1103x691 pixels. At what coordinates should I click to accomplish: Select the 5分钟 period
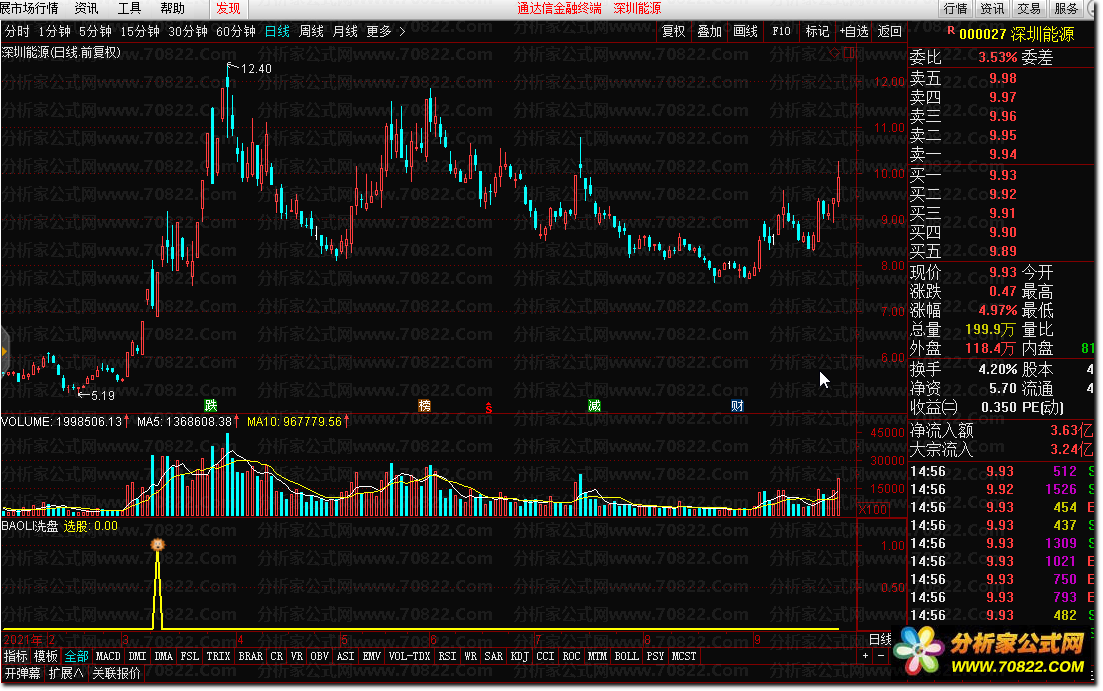pyautogui.click(x=95, y=32)
